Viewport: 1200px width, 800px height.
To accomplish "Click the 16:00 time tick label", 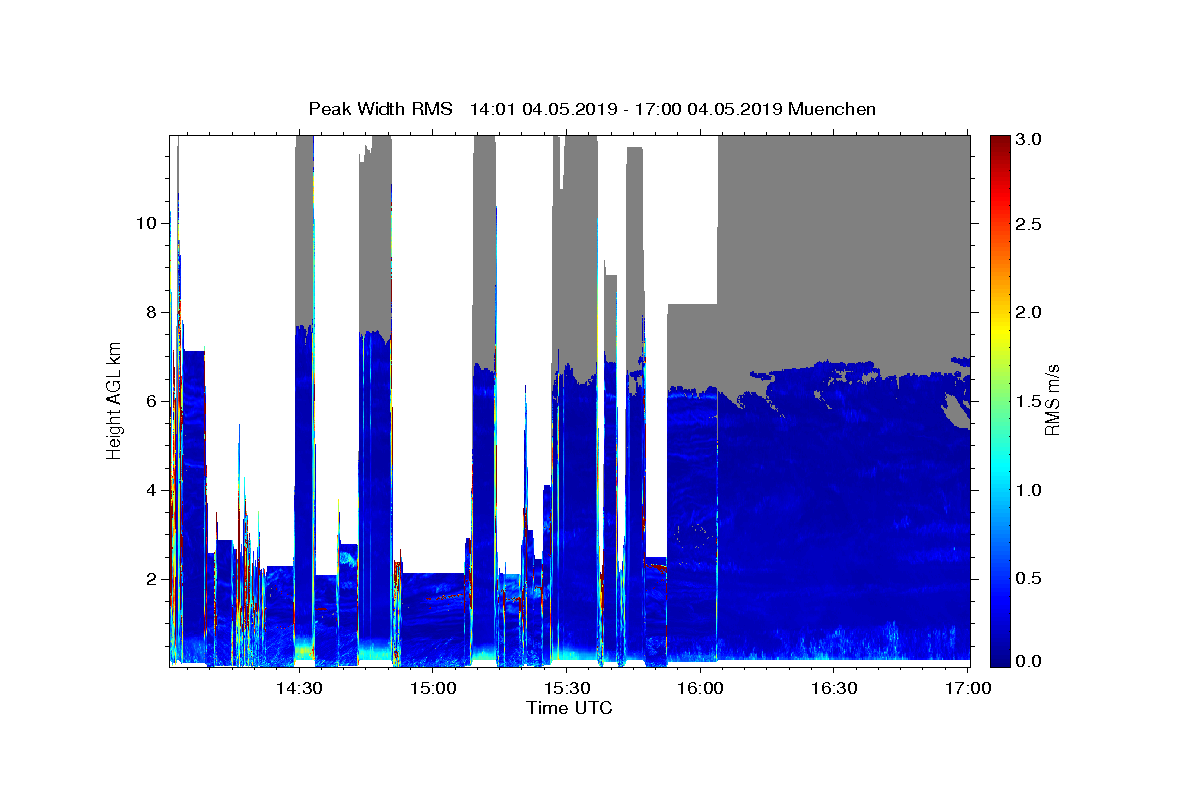I will [699, 688].
